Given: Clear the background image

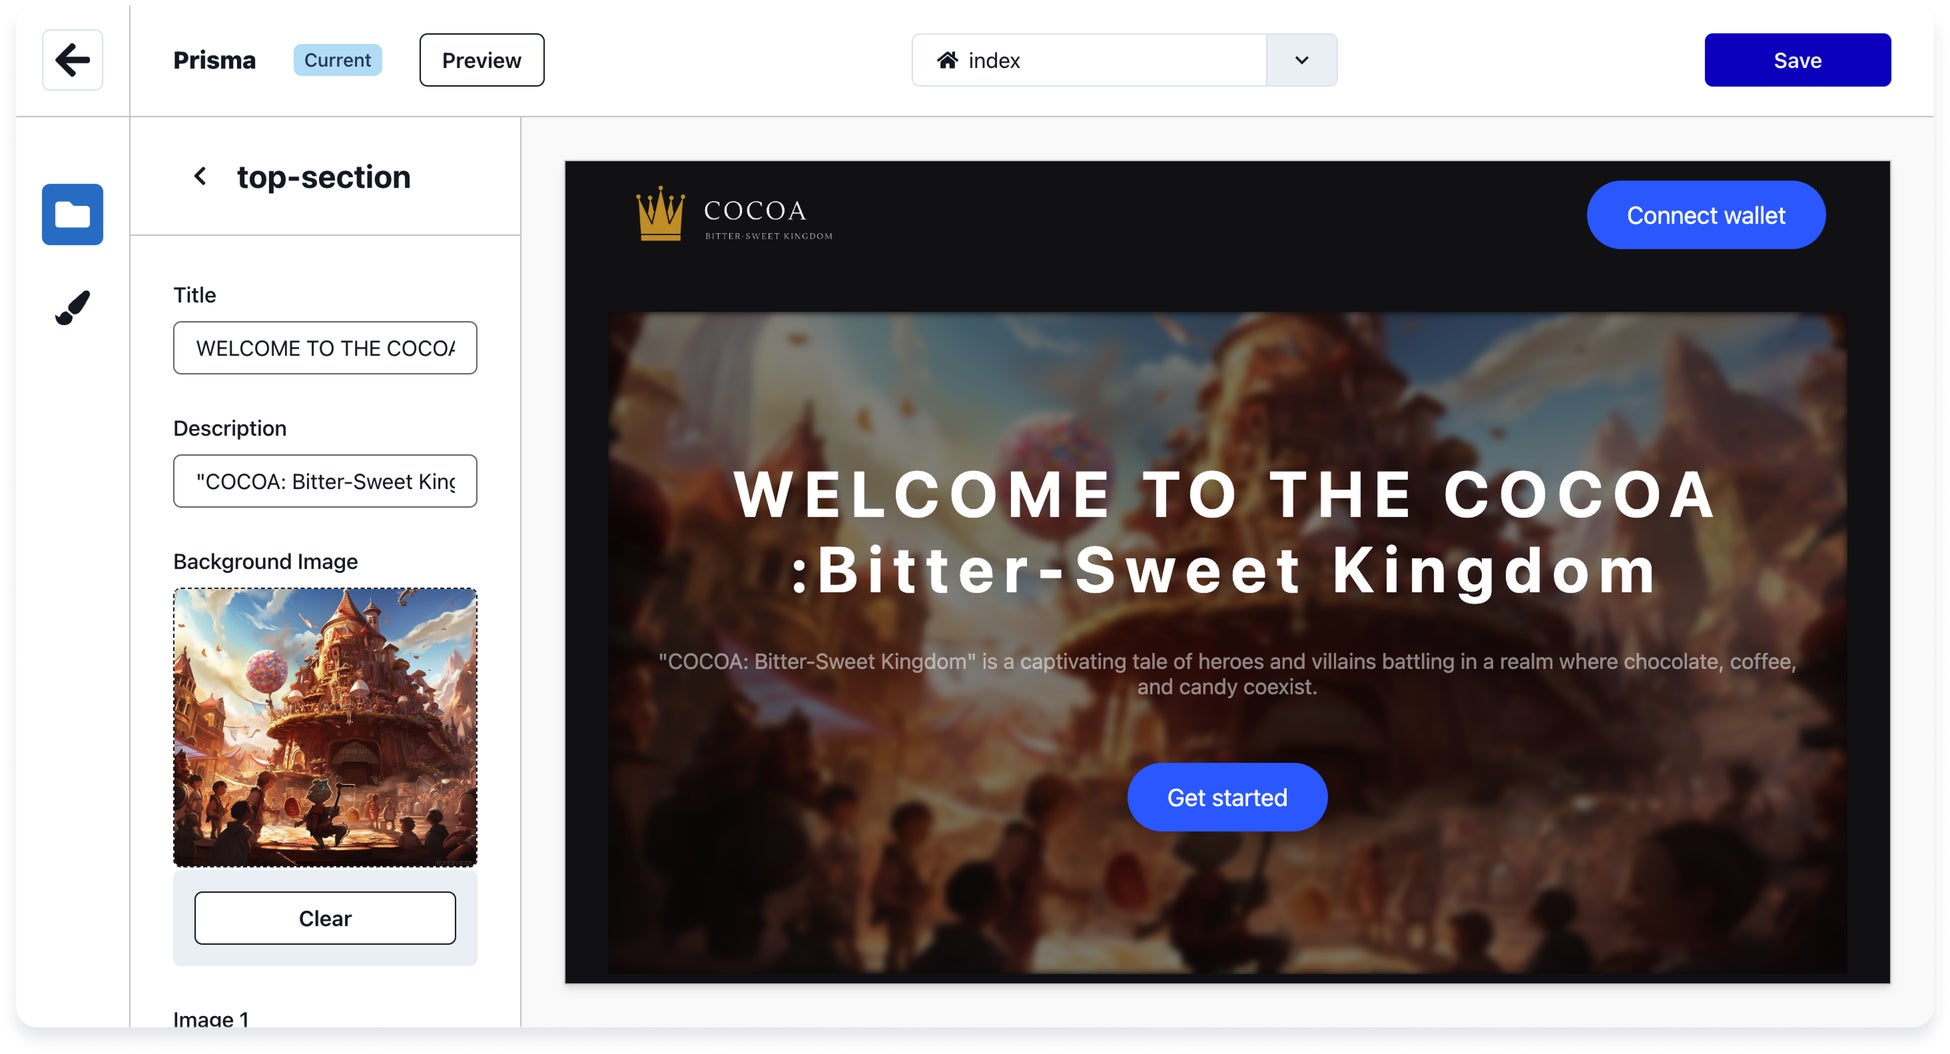Looking at the screenshot, I should coord(325,918).
